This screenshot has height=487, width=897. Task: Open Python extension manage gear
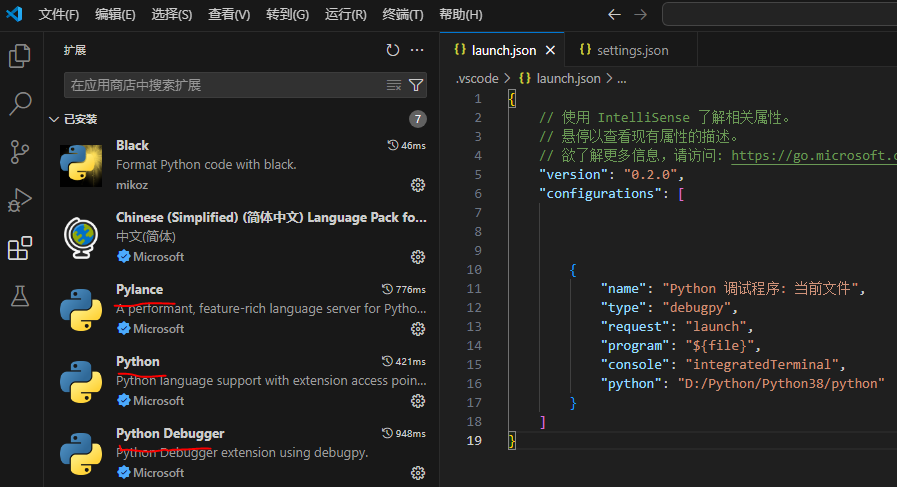coord(418,401)
